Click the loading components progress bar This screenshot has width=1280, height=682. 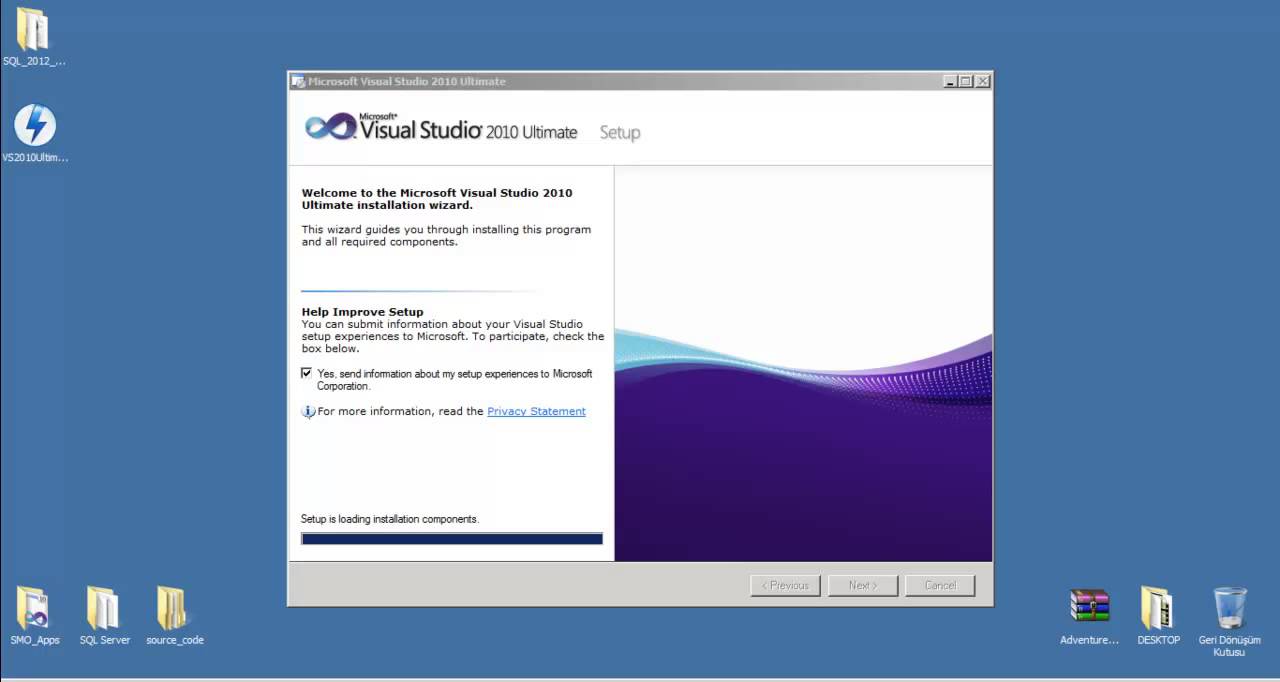(x=452, y=539)
